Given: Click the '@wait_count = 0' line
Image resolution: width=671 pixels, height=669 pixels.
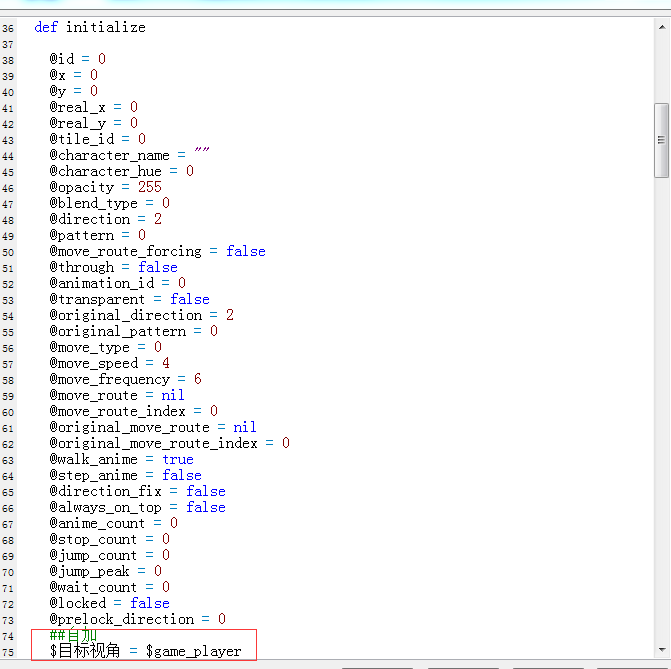Looking at the screenshot, I should tap(110, 587).
